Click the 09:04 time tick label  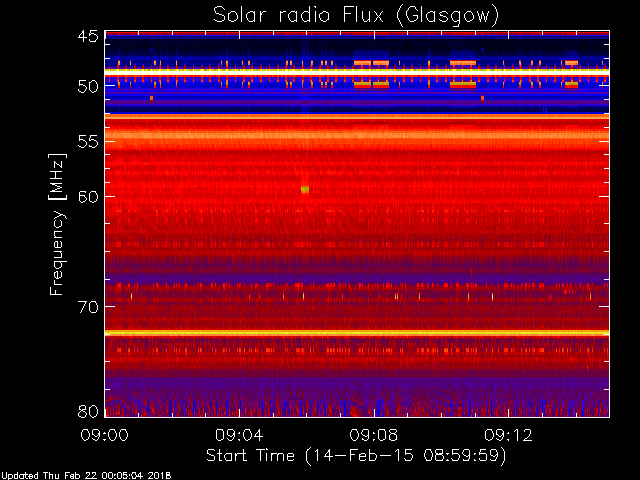pos(239,435)
